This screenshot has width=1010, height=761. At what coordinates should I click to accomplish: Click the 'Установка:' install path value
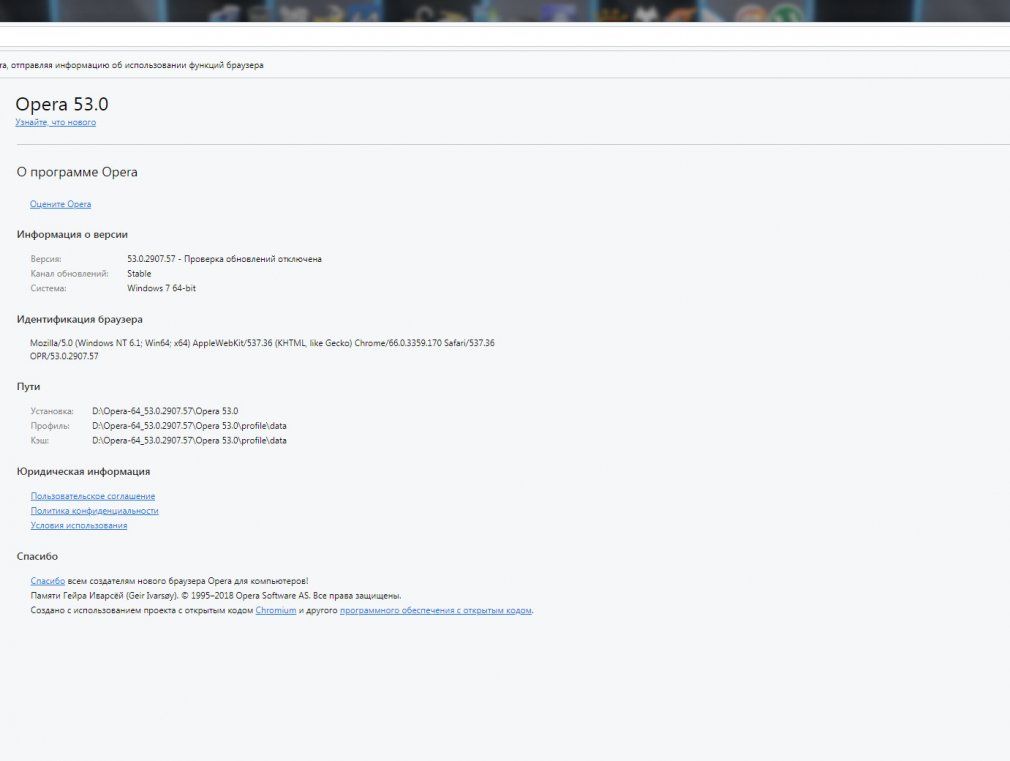pyautogui.click(x=165, y=411)
